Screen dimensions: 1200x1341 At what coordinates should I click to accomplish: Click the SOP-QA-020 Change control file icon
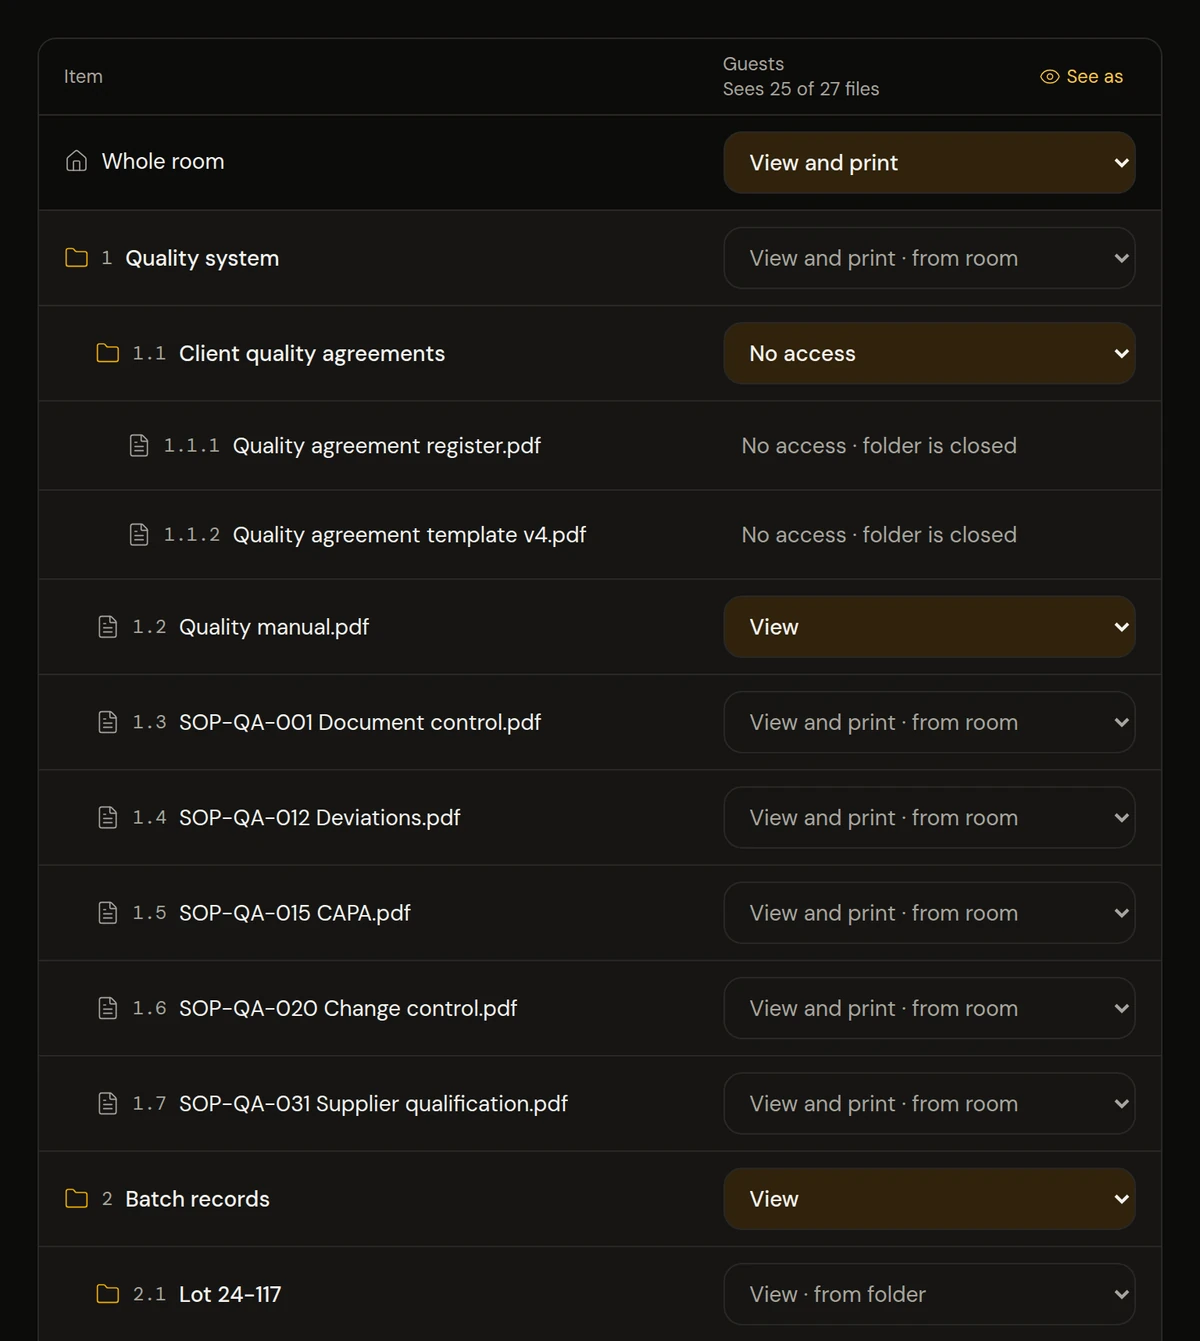coord(108,1008)
